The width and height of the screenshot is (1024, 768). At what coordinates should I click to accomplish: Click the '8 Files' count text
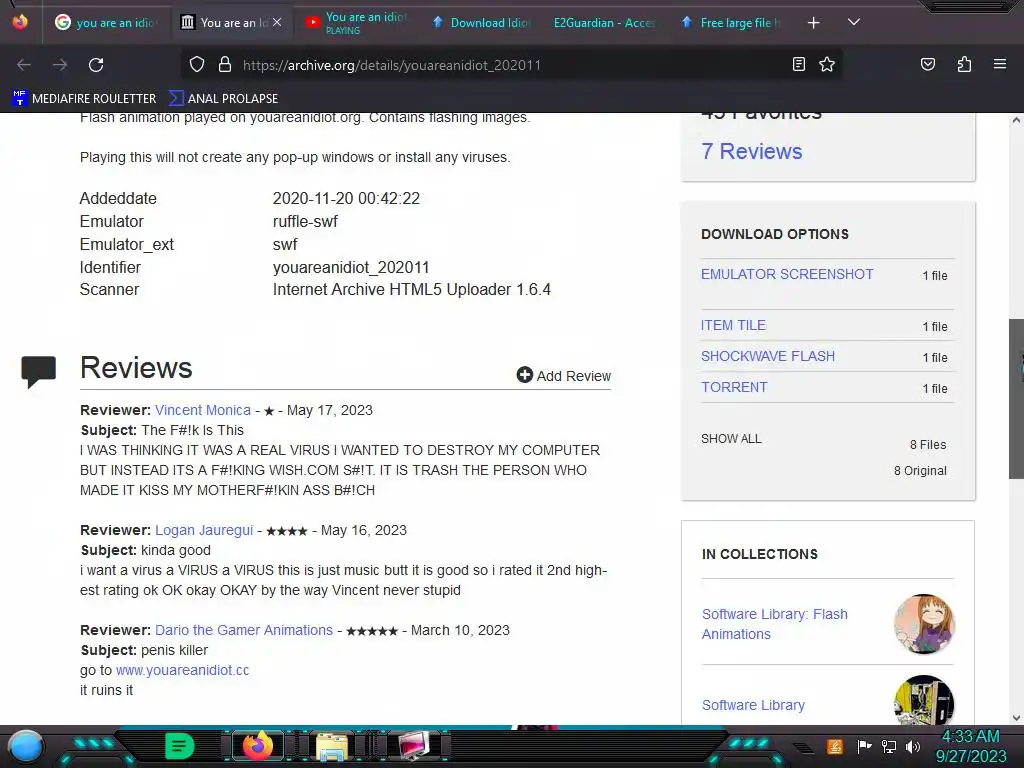point(928,445)
